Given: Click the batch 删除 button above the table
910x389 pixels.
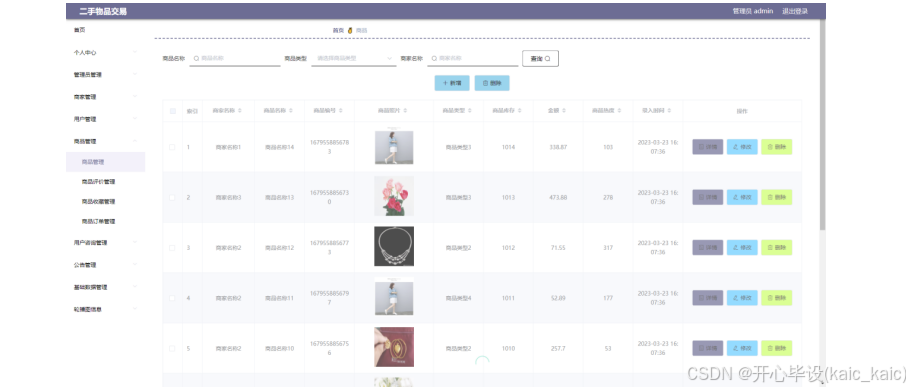Looking at the screenshot, I should 492,83.
